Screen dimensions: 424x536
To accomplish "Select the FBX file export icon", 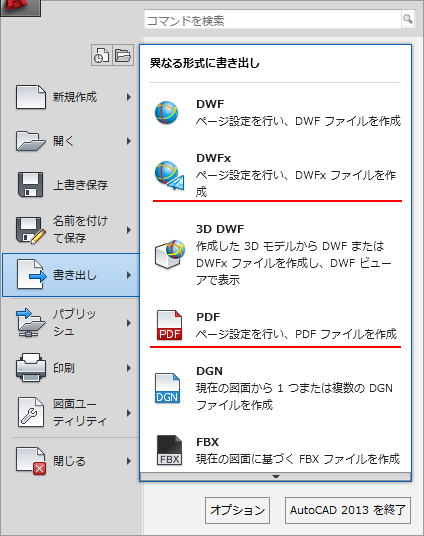I will tap(169, 450).
